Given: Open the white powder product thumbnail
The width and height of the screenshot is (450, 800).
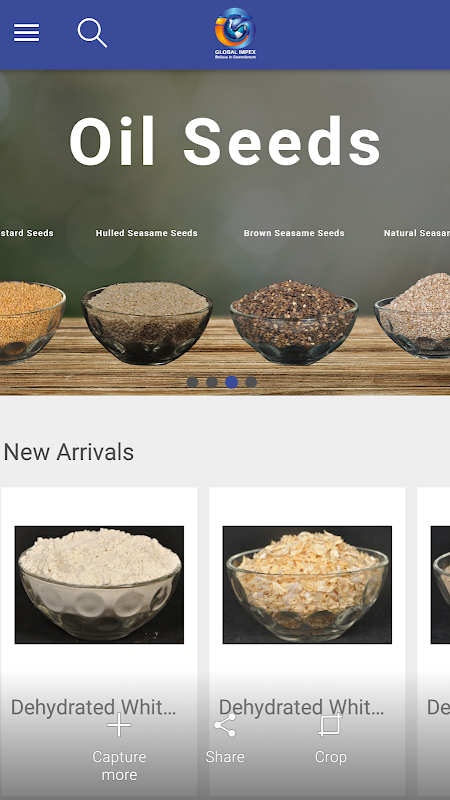Looking at the screenshot, I should point(99,585).
